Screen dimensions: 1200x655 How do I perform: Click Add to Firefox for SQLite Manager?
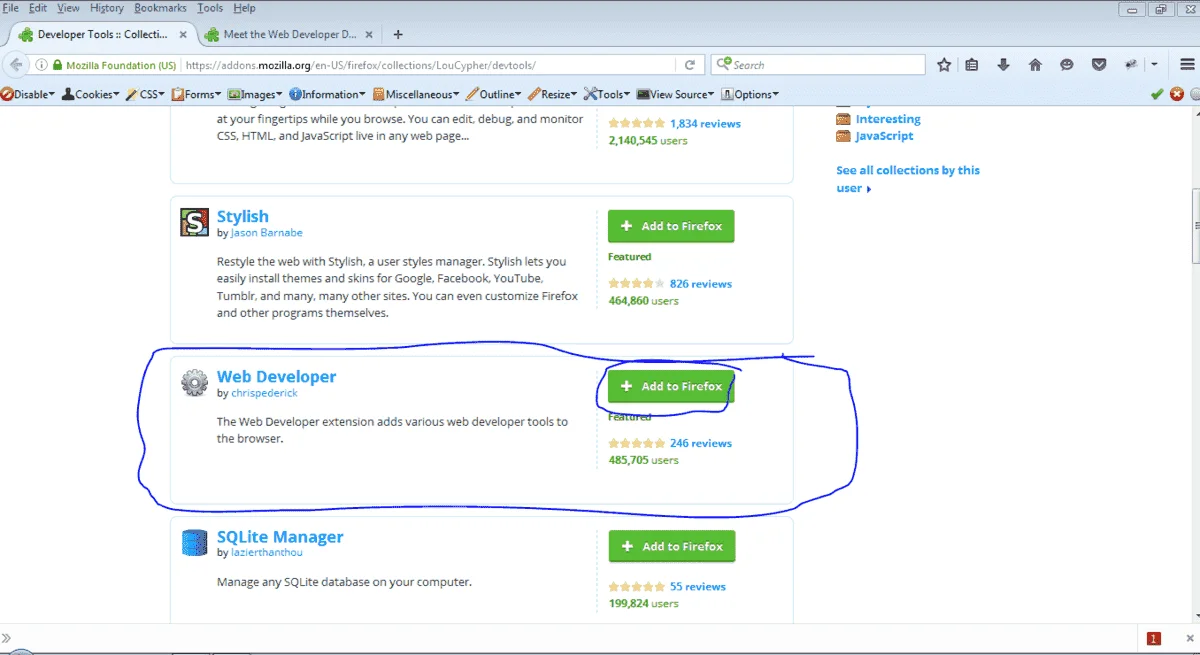coord(672,546)
